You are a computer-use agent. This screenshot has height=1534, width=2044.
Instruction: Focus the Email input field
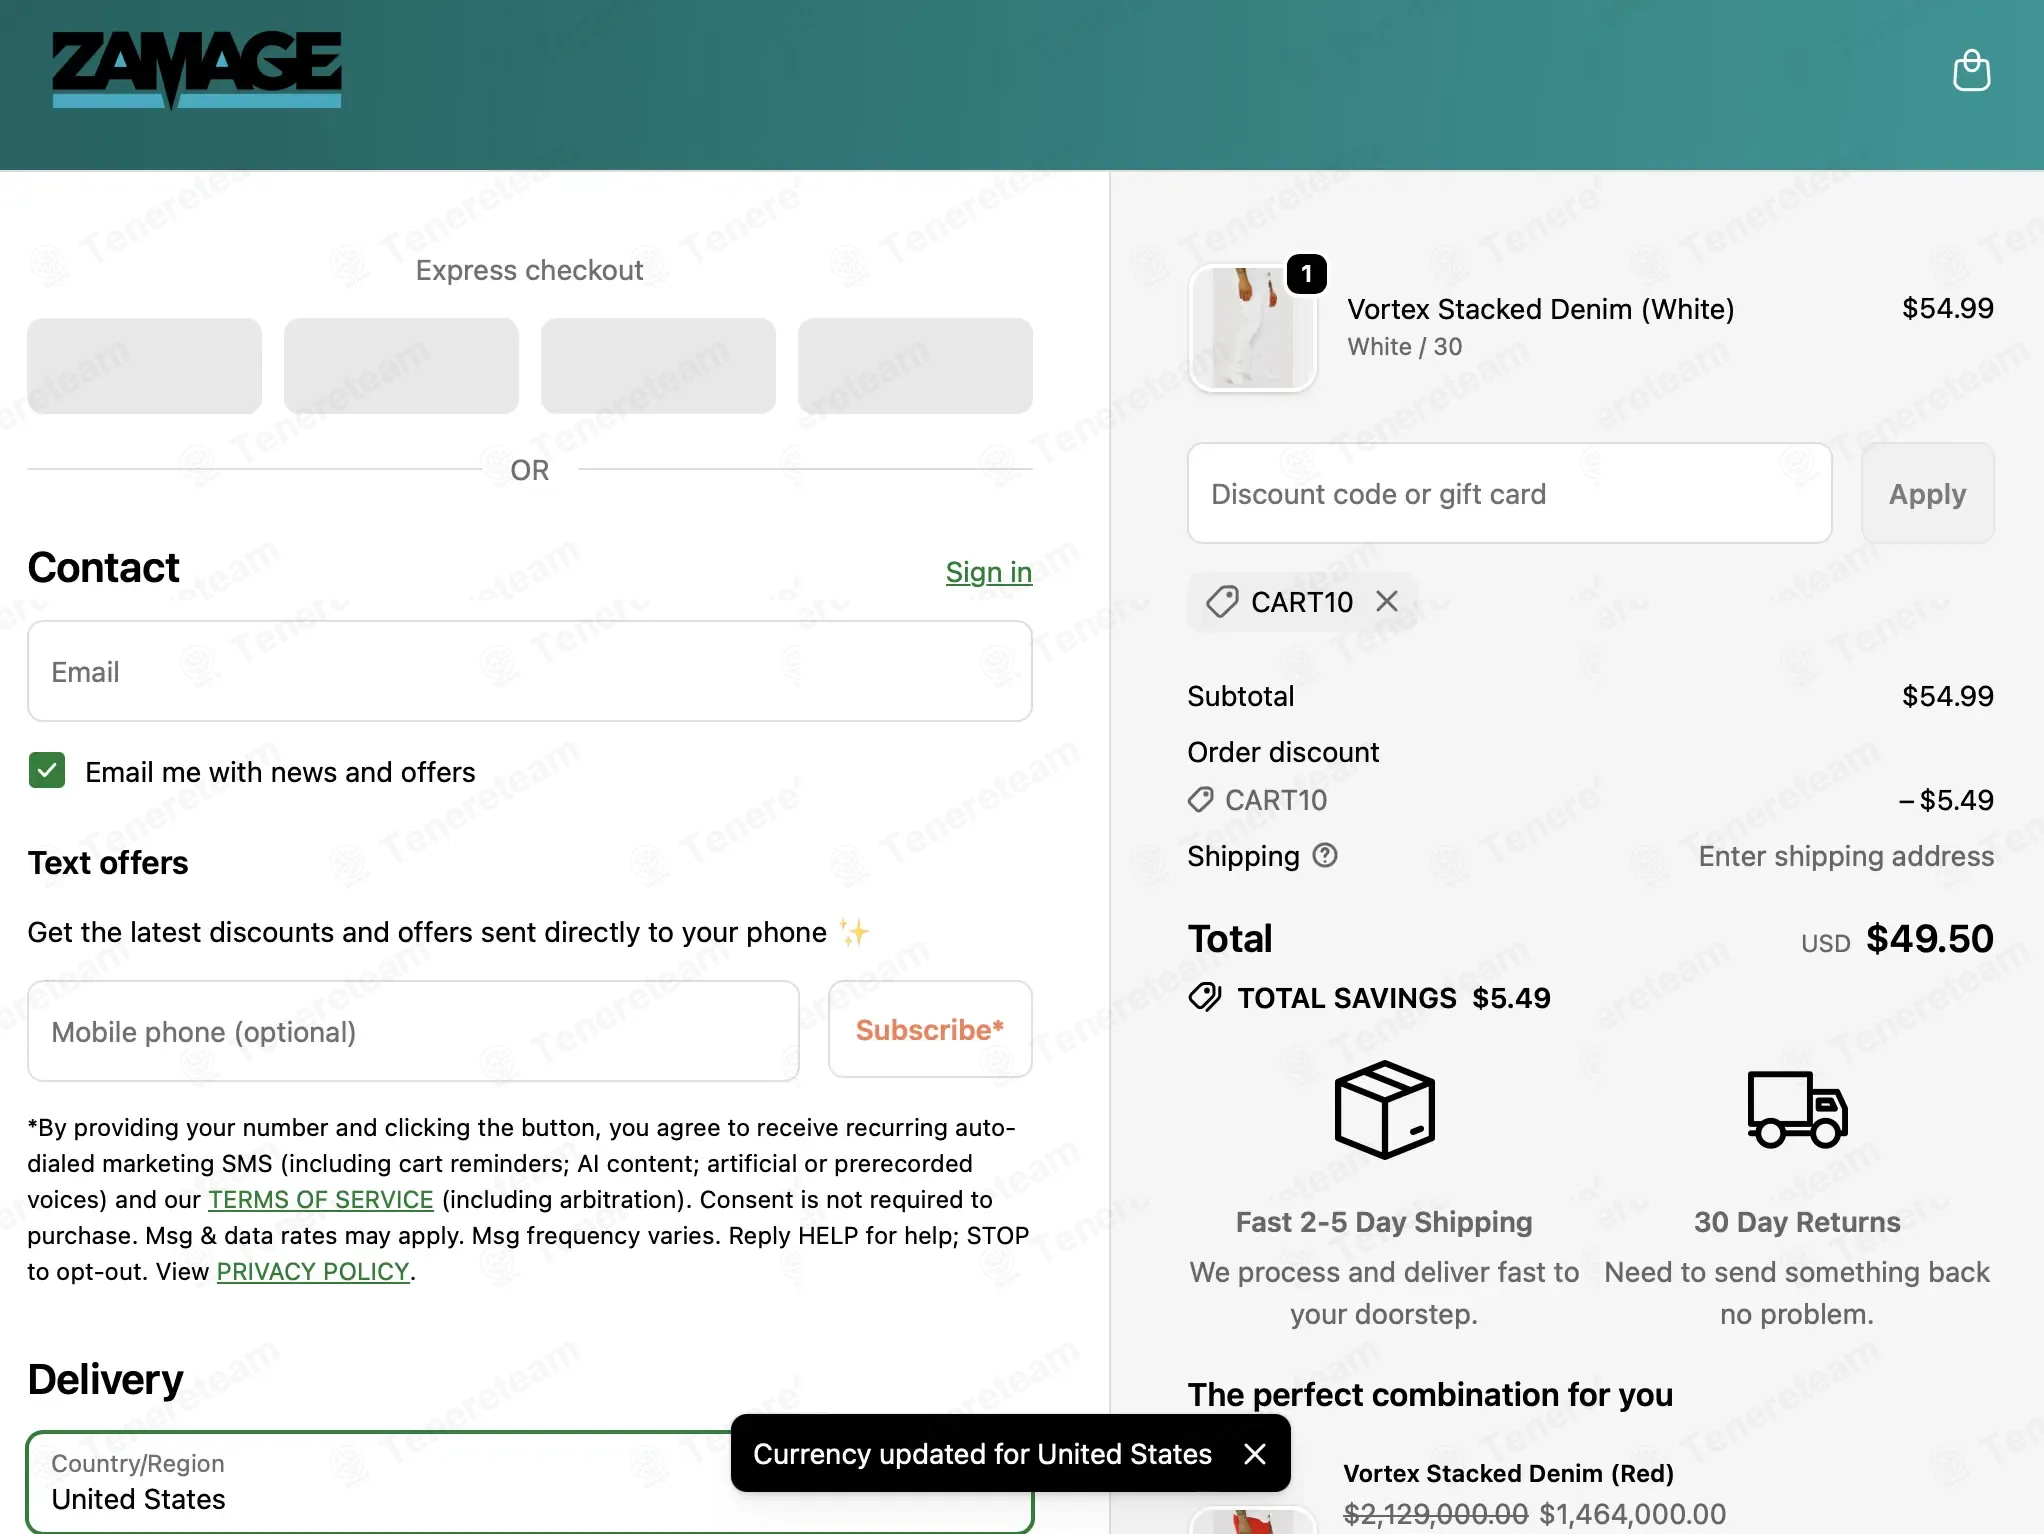530,671
